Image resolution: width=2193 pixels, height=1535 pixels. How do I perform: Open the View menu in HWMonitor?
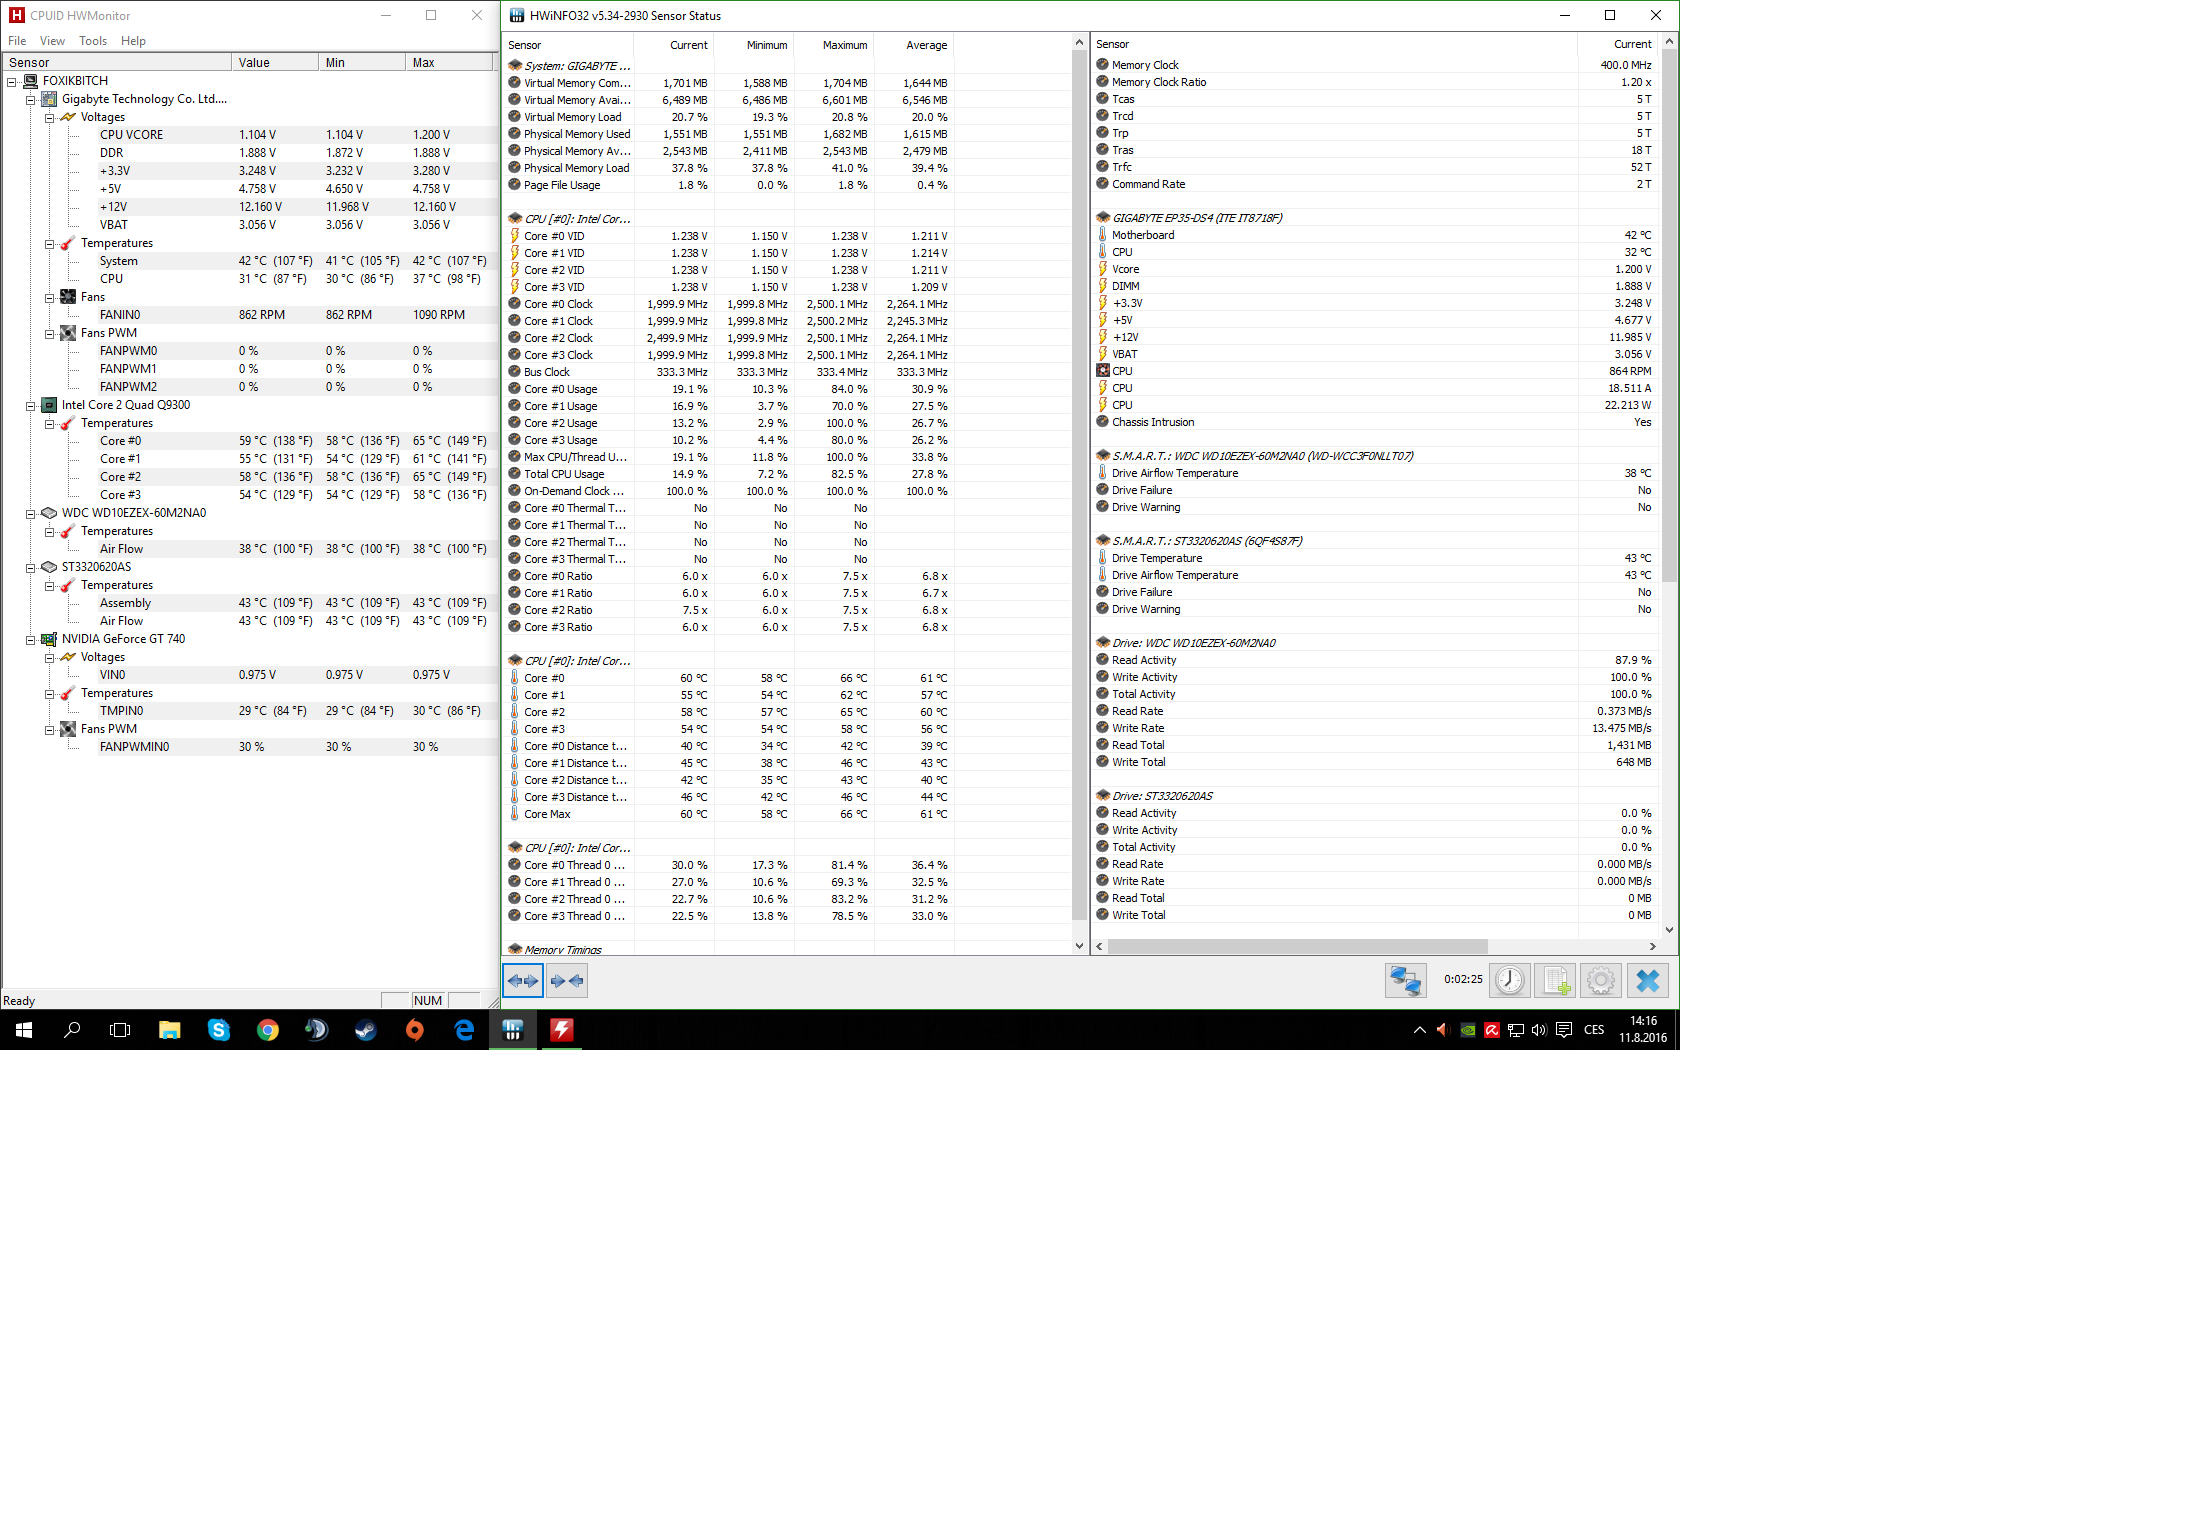[x=52, y=41]
